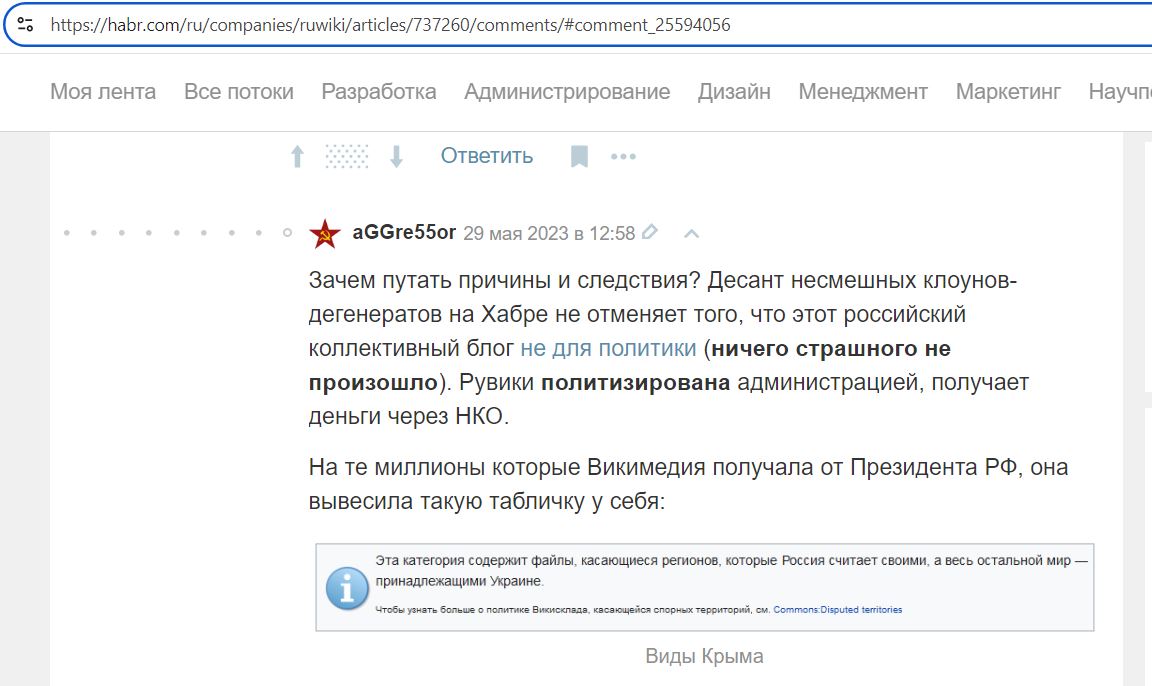Click the Wikimedia notice banner image
The image size is (1152, 686).
click(x=705, y=587)
